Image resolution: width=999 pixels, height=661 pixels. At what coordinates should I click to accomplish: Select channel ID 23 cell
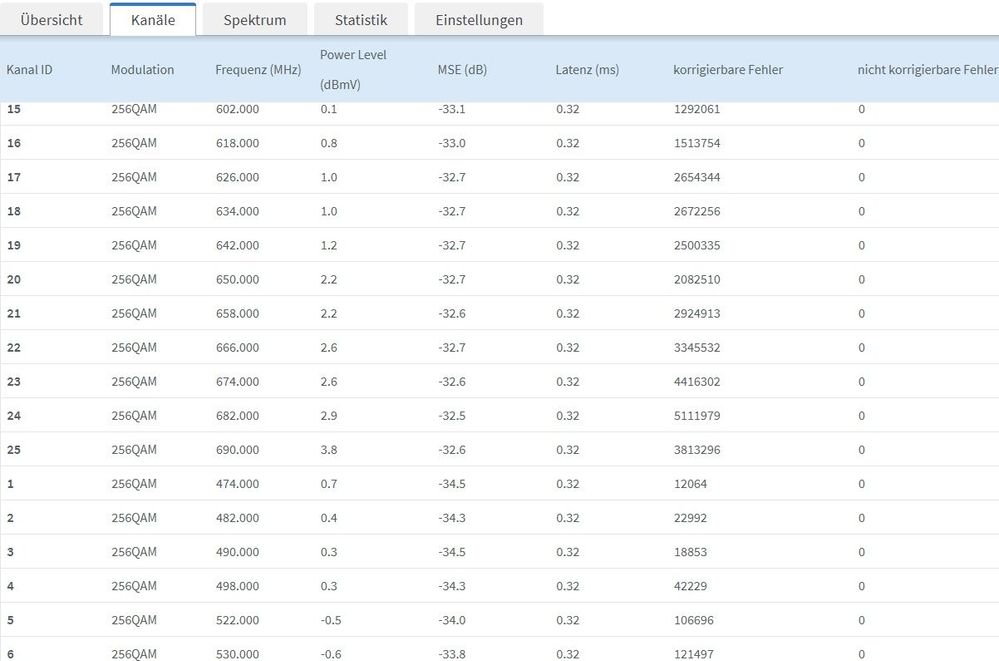14,382
